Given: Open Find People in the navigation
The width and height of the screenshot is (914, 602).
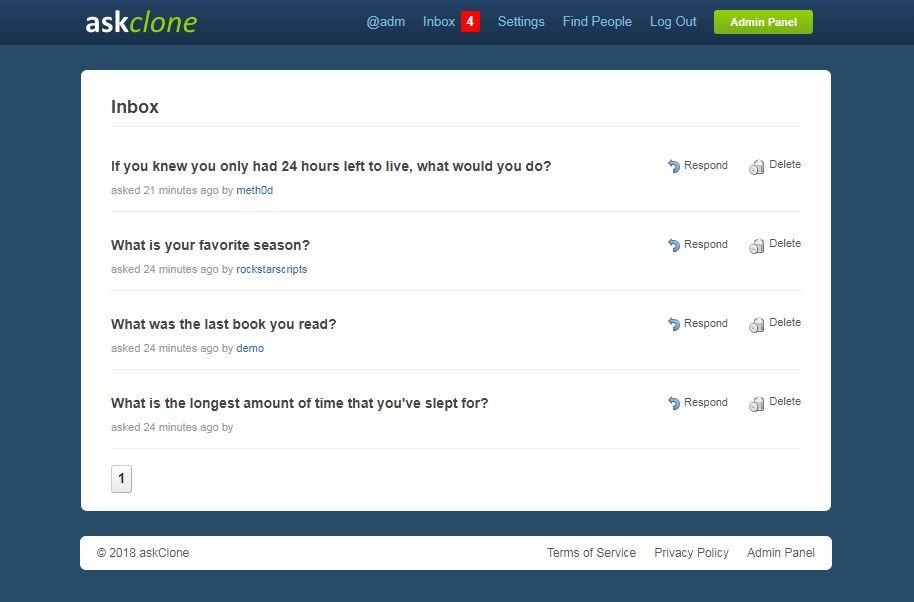Looking at the screenshot, I should (597, 22).
